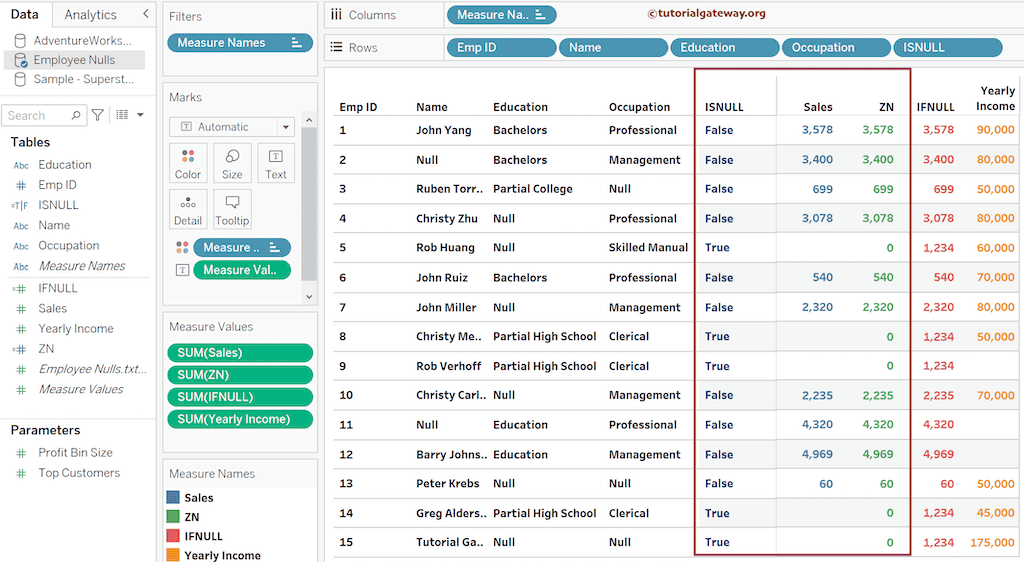Select the Profit Bin Size parameter
This screenshot has width=1024, height=562.
point(75,452)
